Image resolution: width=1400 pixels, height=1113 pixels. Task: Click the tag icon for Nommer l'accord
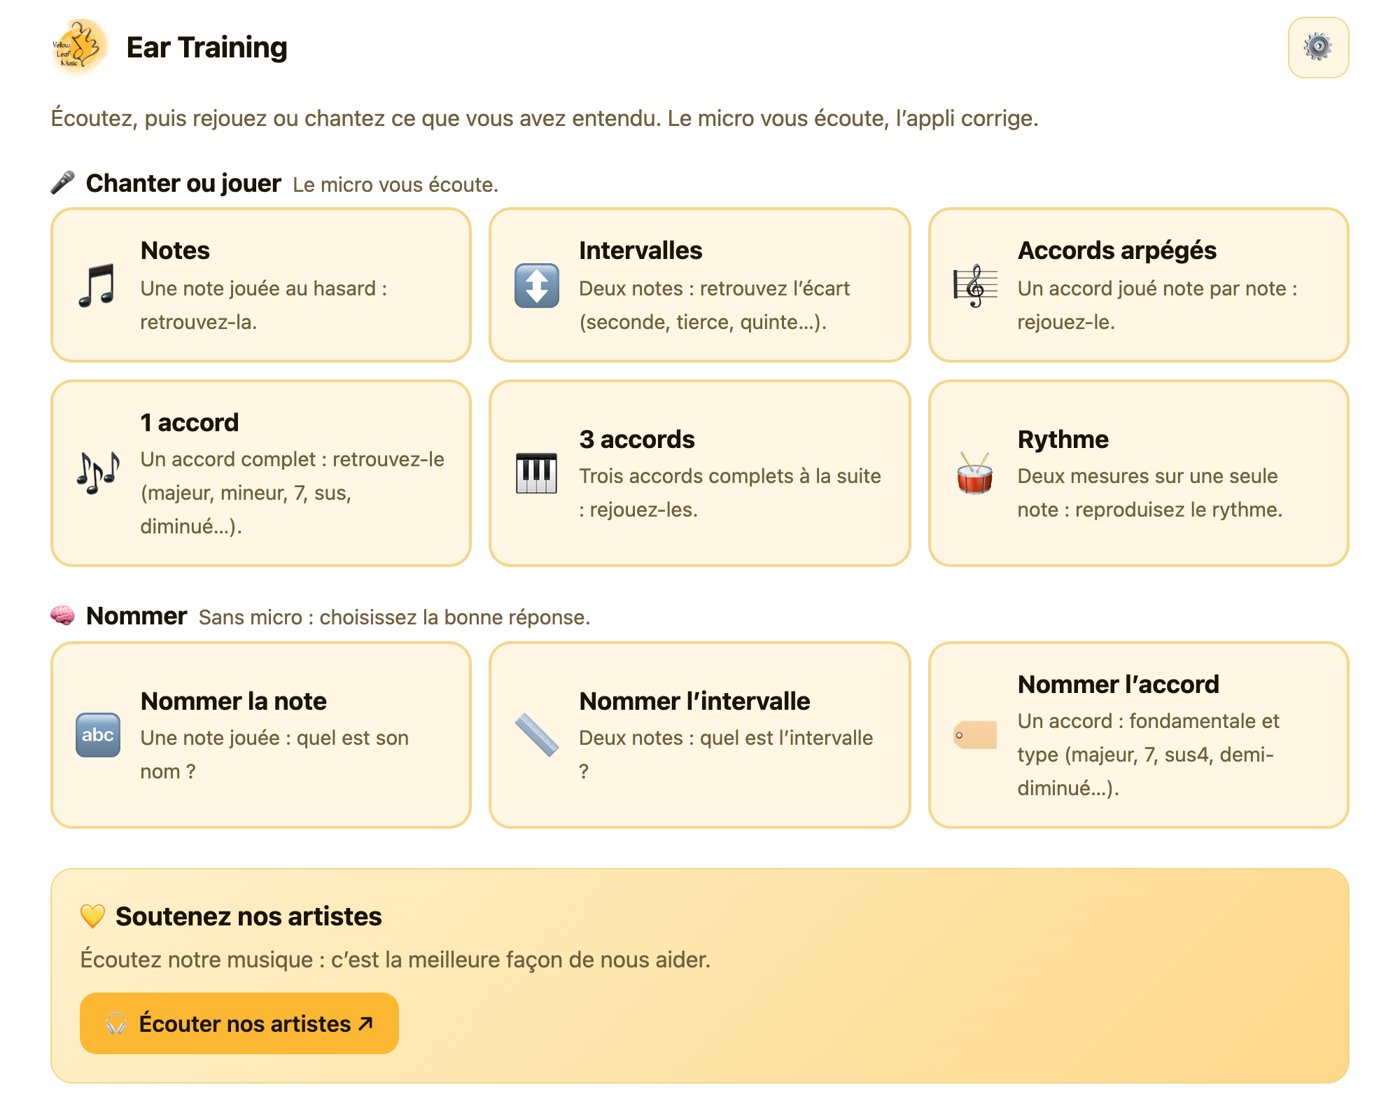(x=975, y=735)
